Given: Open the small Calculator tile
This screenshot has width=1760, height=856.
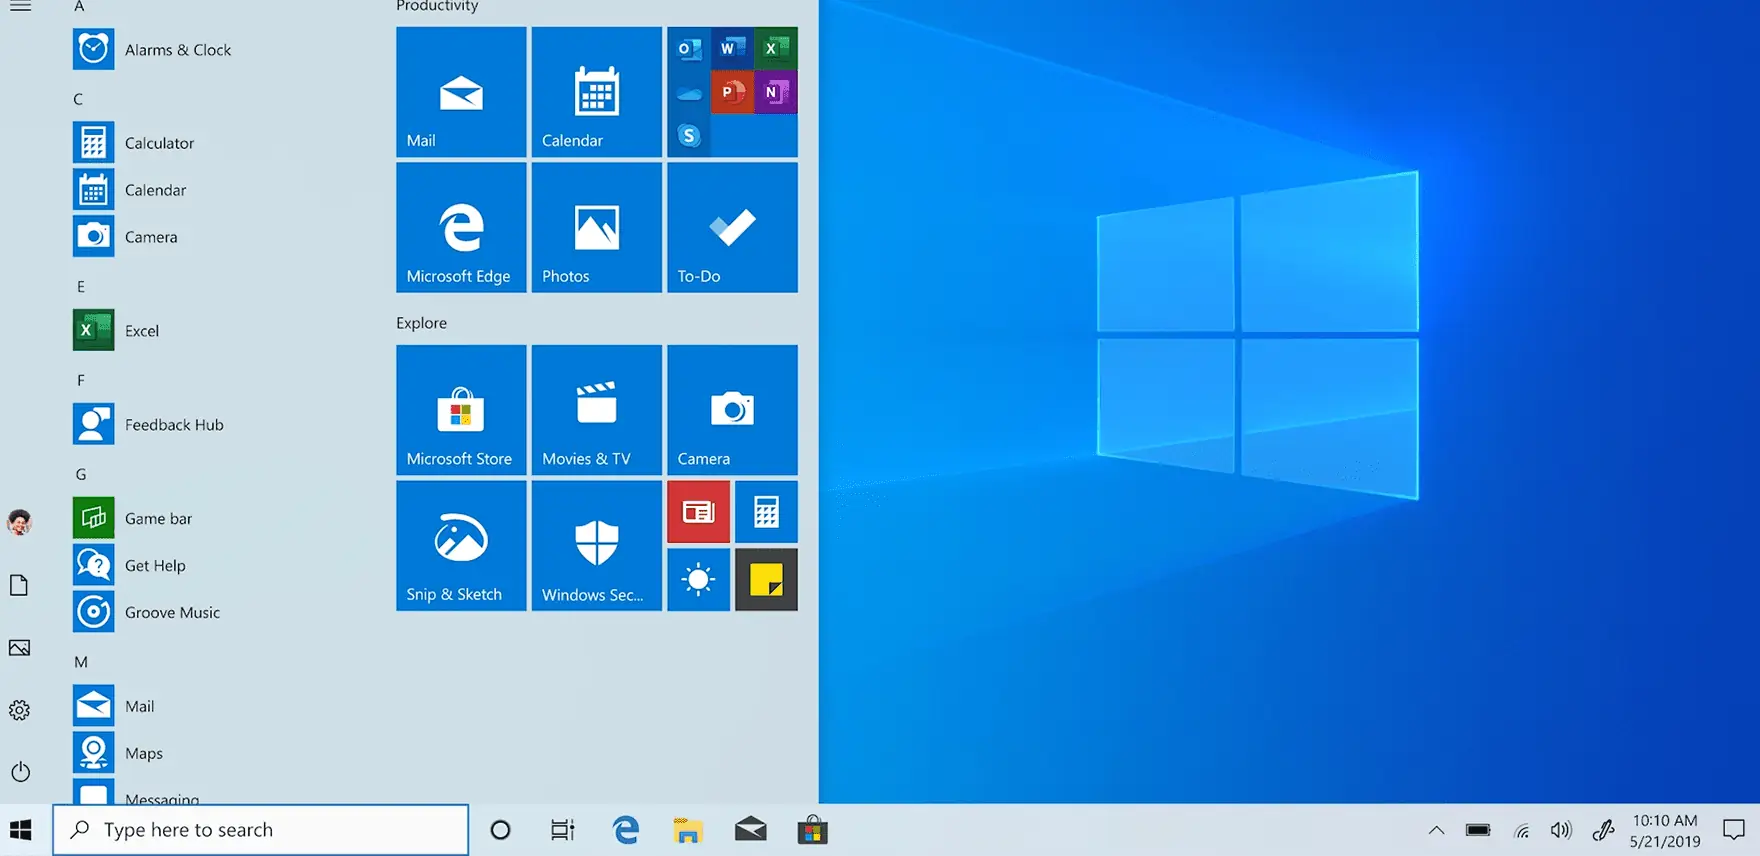Looking at the screenshot, I should pos(767,512).
